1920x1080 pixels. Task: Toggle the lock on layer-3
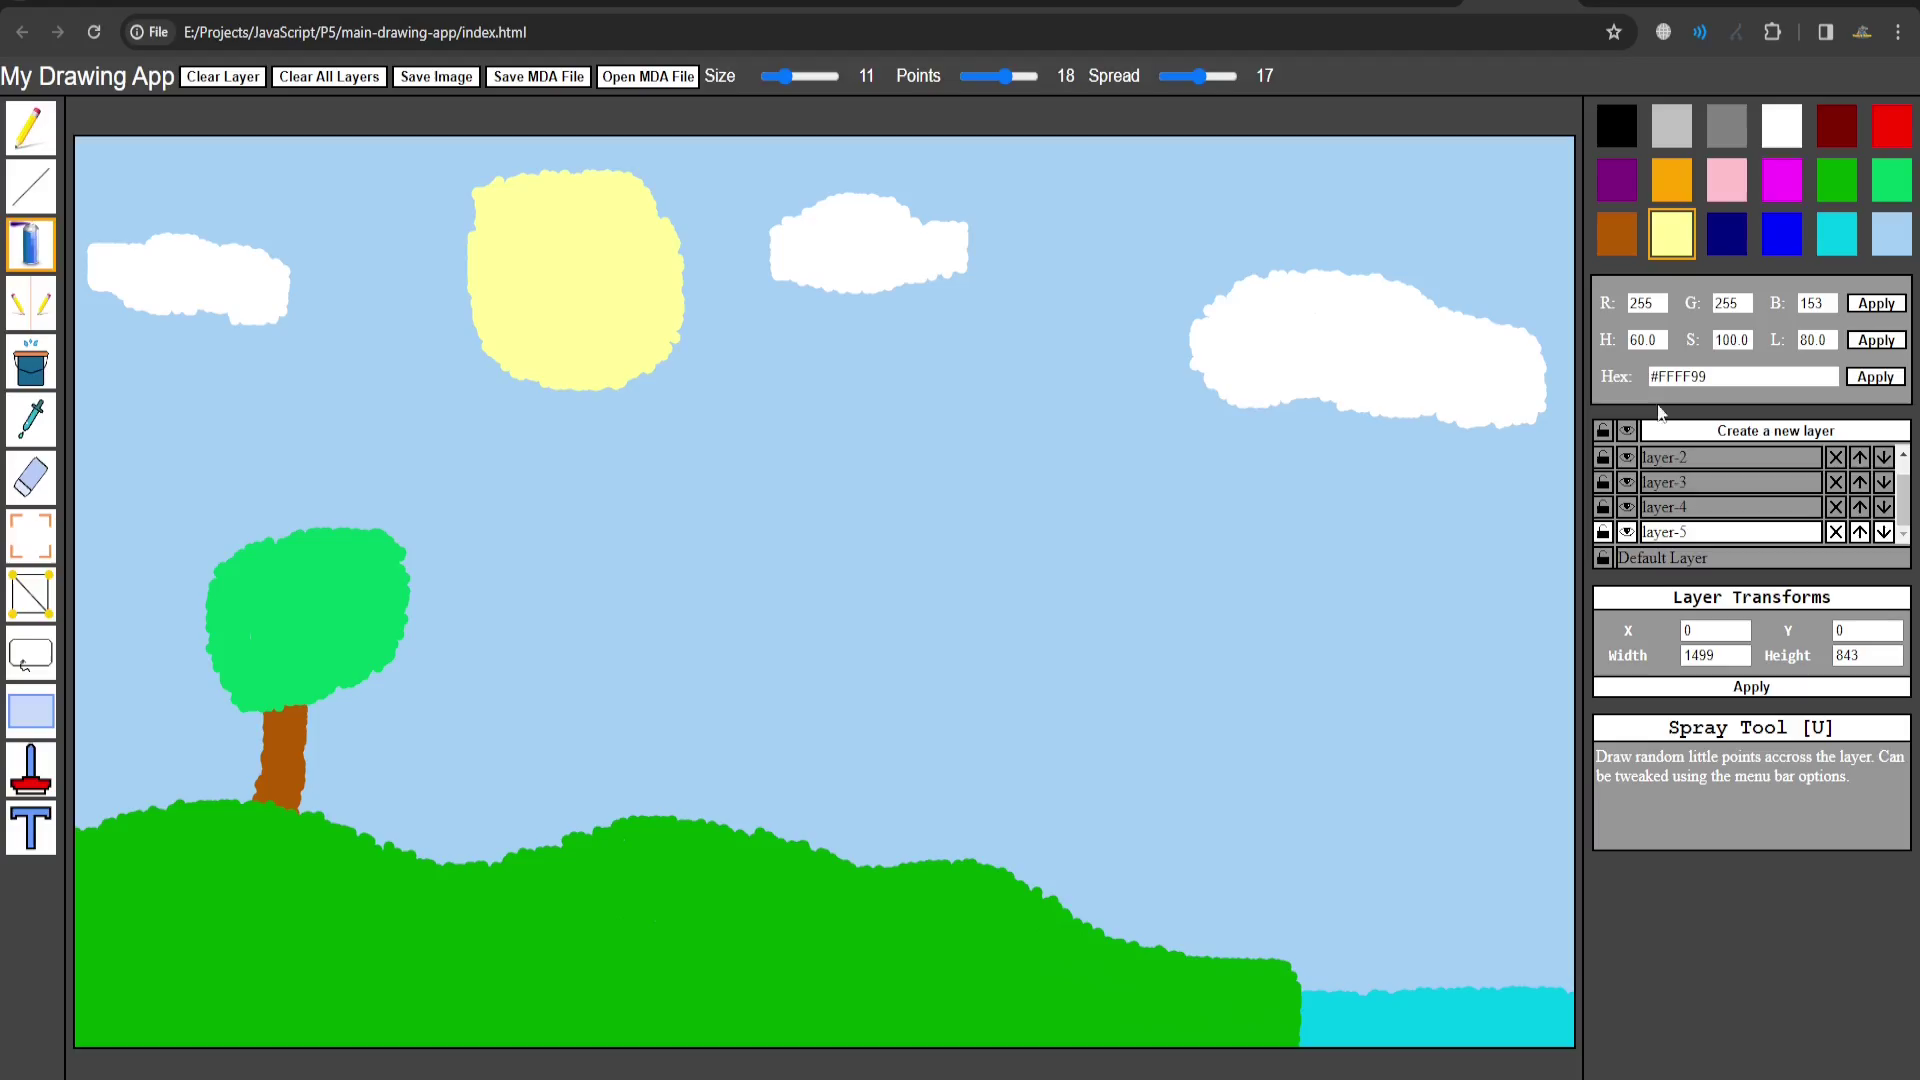tap(1603, 482)
